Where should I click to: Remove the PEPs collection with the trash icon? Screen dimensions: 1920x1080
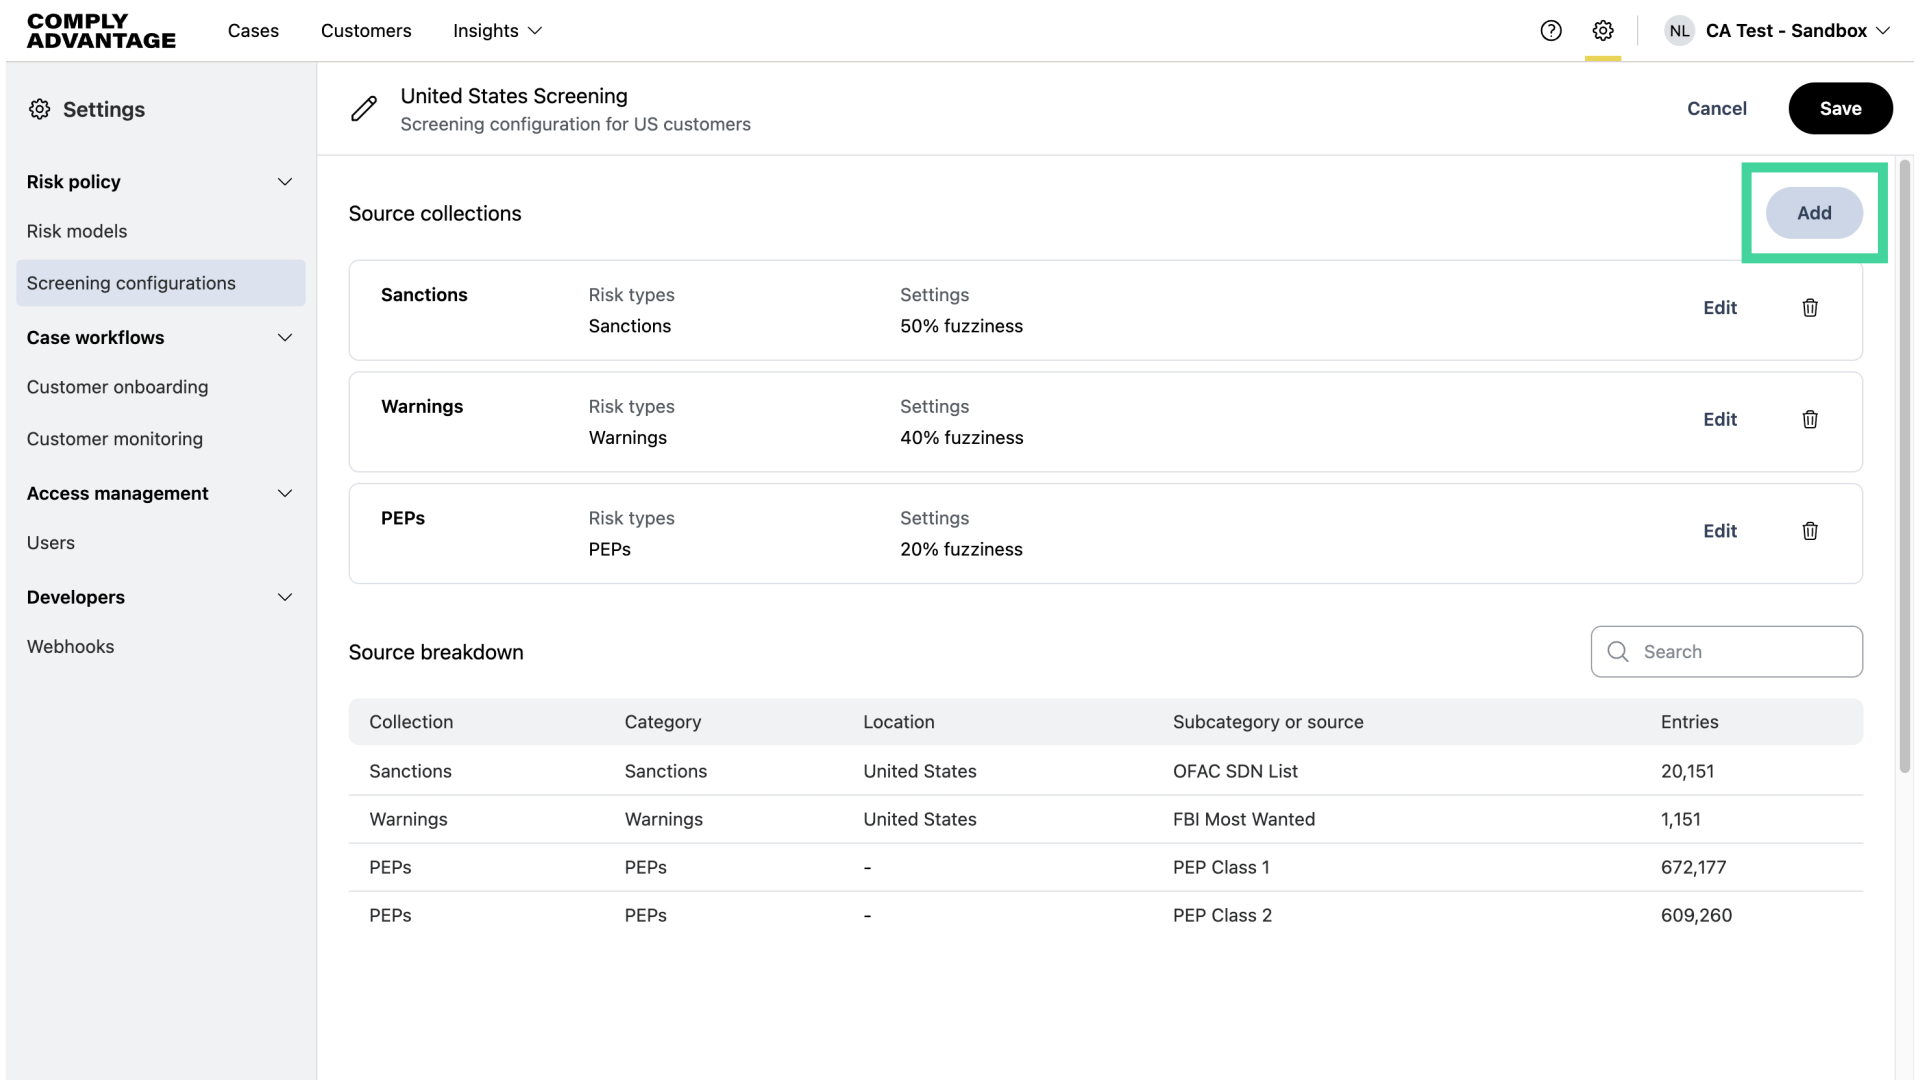(x=1810, y=531)
